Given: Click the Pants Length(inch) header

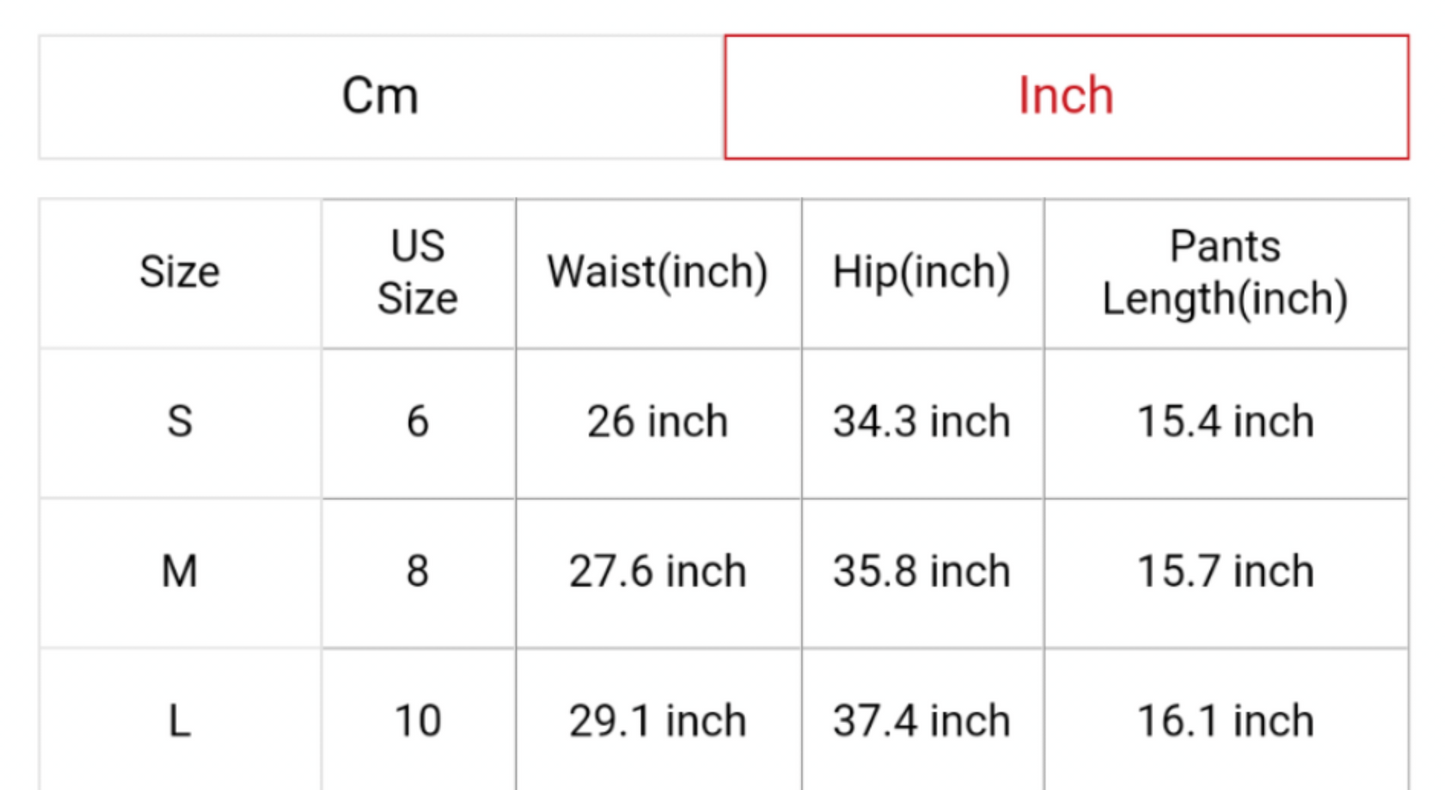Looking at the screenshot, I should pyautogui.click(x=1225, y=272).
